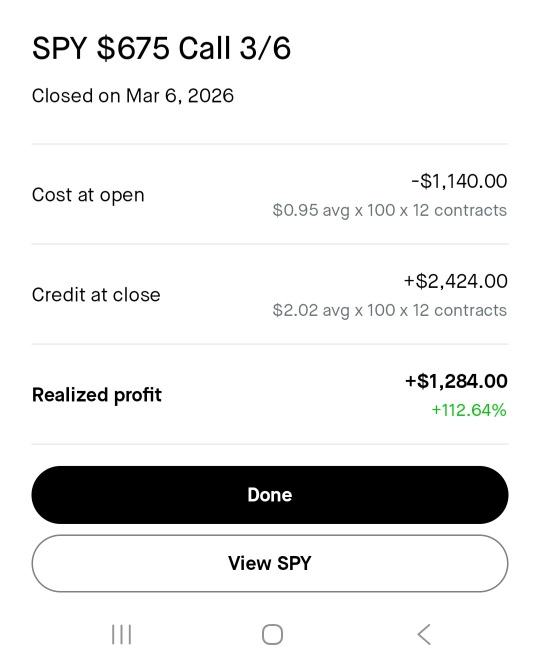Tap the Done button
Screen dimensions: 540x666
(x=270, y=495)
